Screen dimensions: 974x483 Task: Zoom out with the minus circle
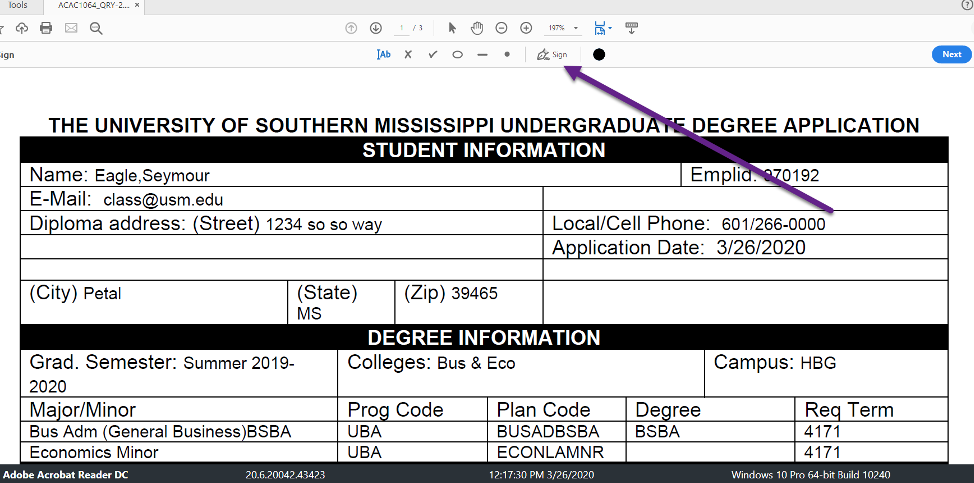501,28
